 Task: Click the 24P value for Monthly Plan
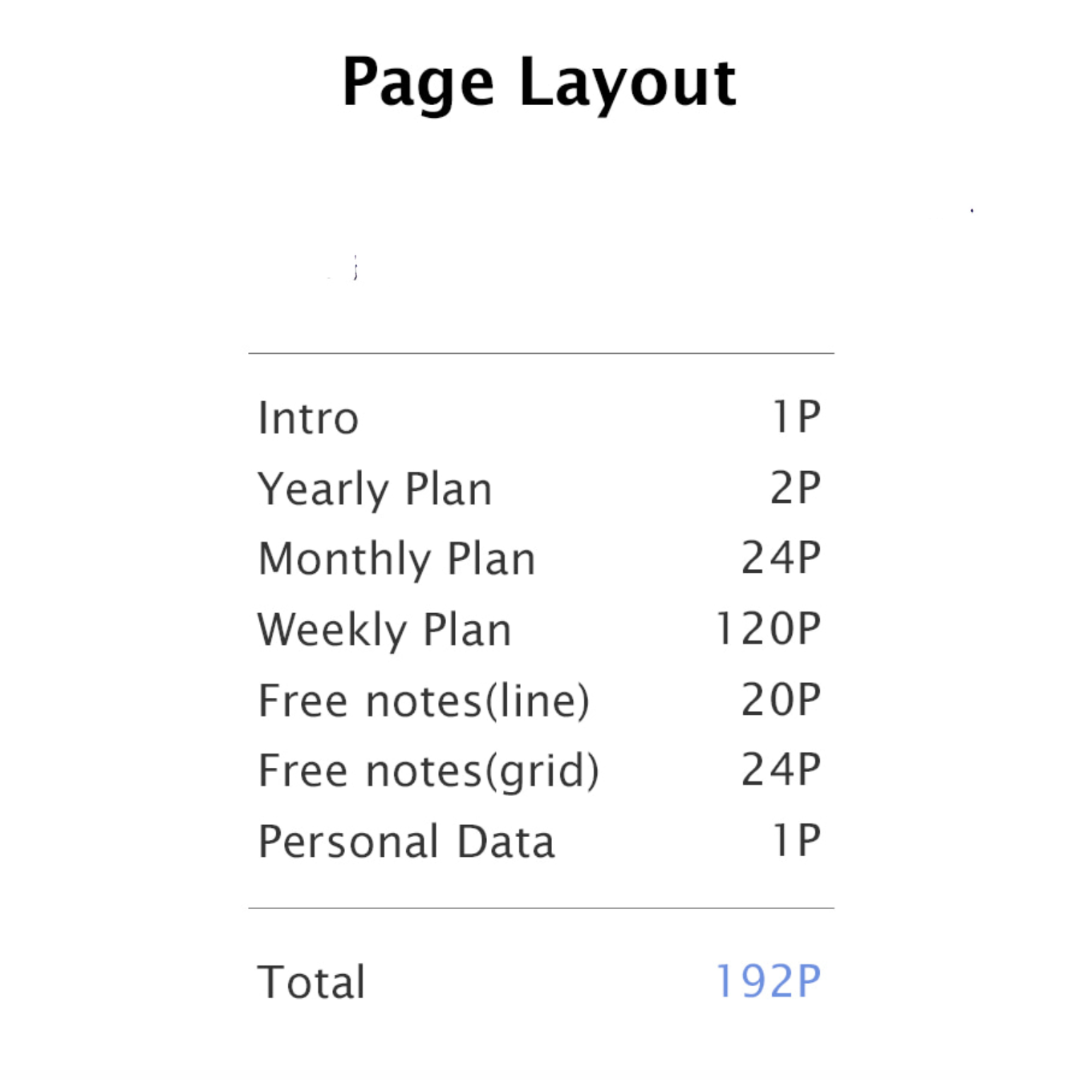coord(780,560)
